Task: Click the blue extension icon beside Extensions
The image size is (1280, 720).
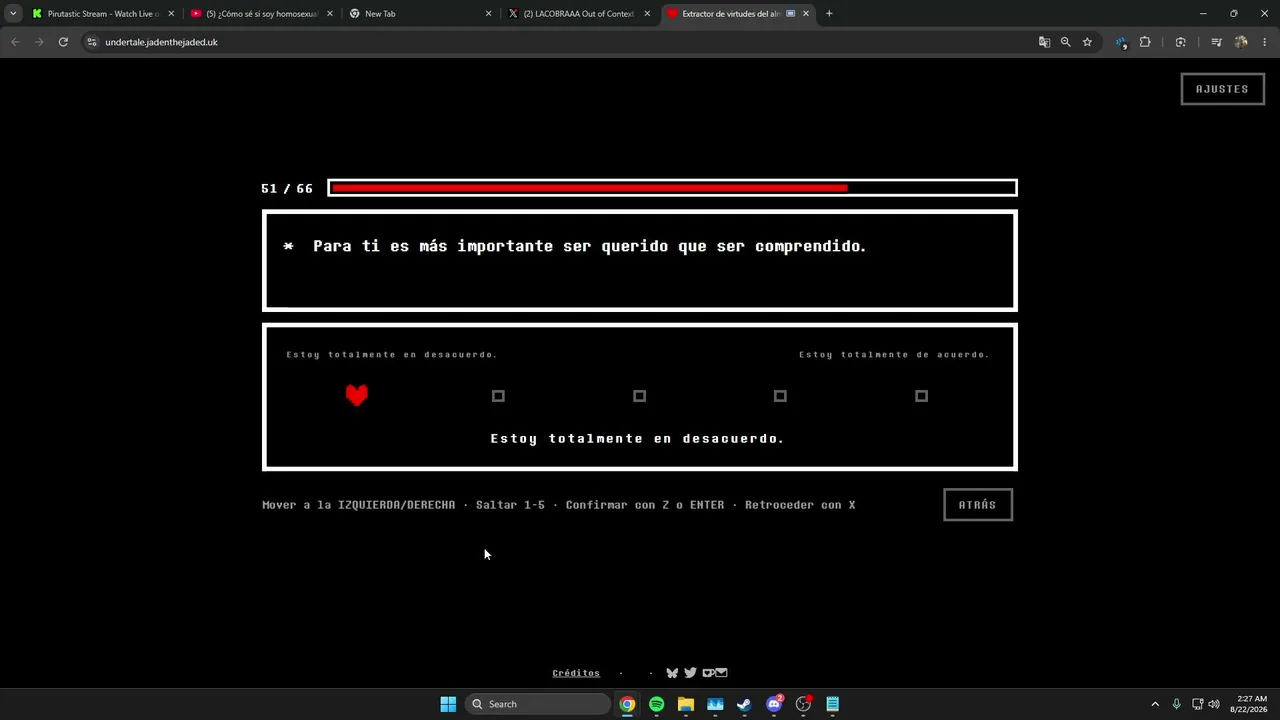Action: (1121, 42)
